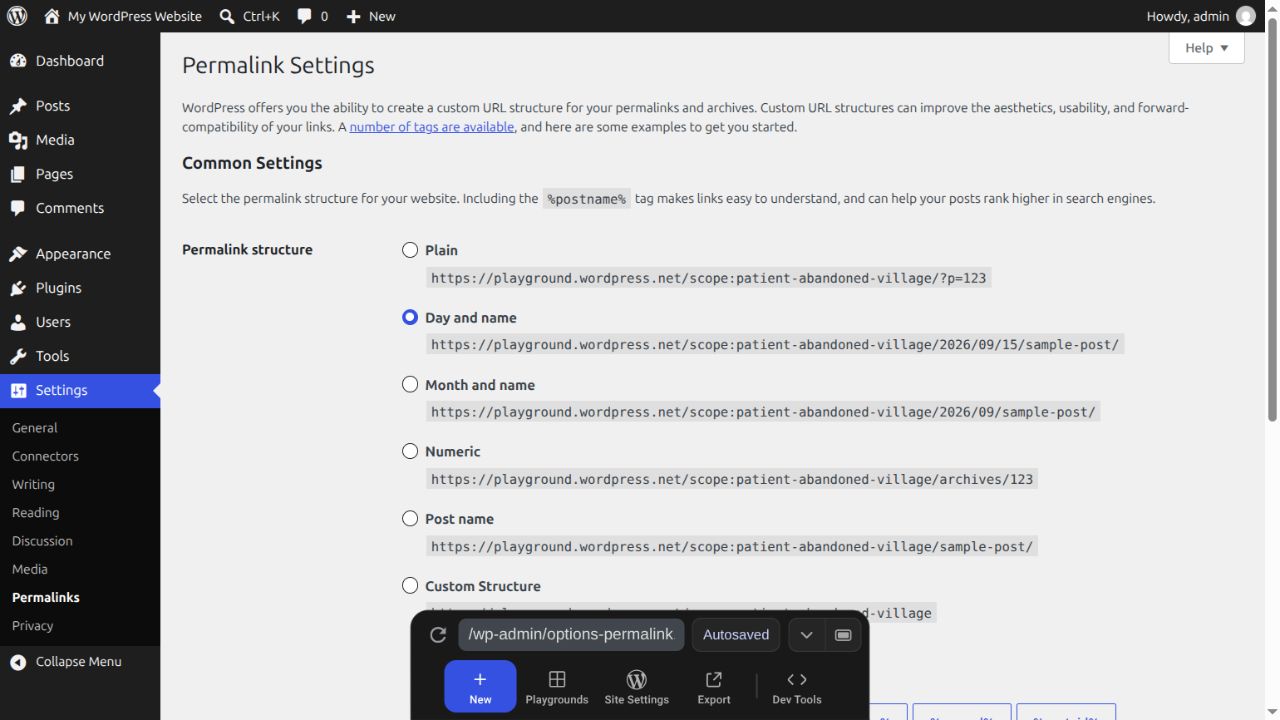This screenshot has height=720, width=1280.
Task: Click the playground URL path field
Action: (x=571, y=635)
